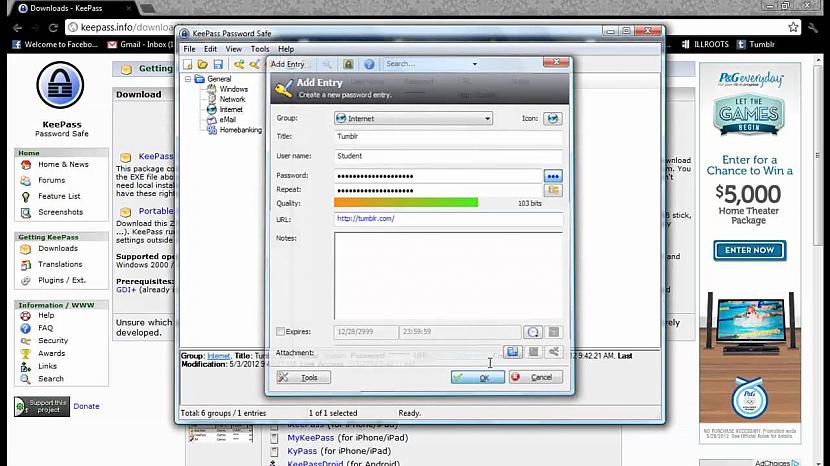Image resolution: width=830 pixels, height=466 pixels.
Task: Click the browser bookmark star icon
Action: [x=793, y=27]
